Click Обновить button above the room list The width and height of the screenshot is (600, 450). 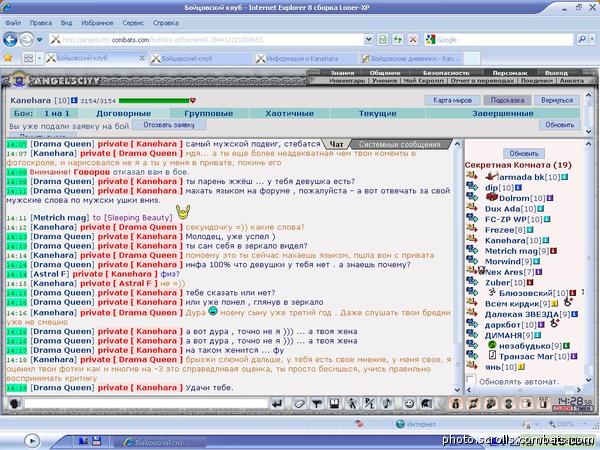(x=524, y=153)
